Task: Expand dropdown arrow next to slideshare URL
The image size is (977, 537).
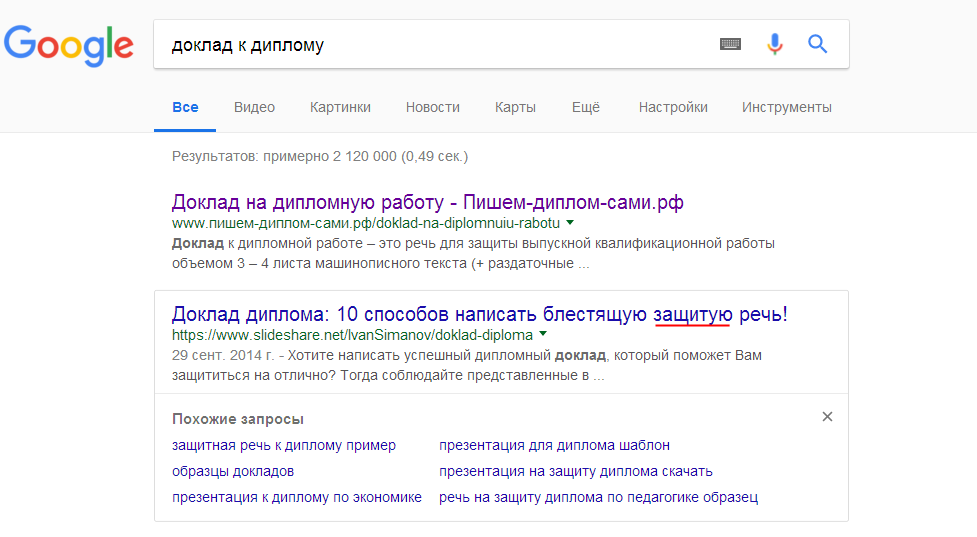Action: (x=543, y=334)
